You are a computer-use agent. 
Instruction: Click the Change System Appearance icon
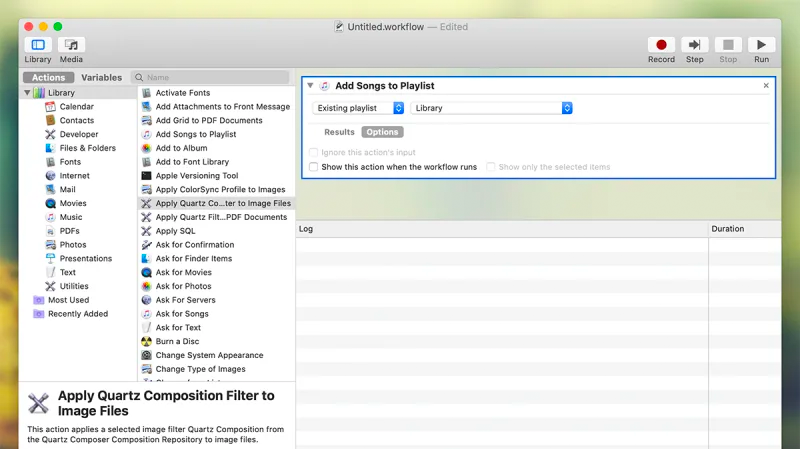click(146, 355)
